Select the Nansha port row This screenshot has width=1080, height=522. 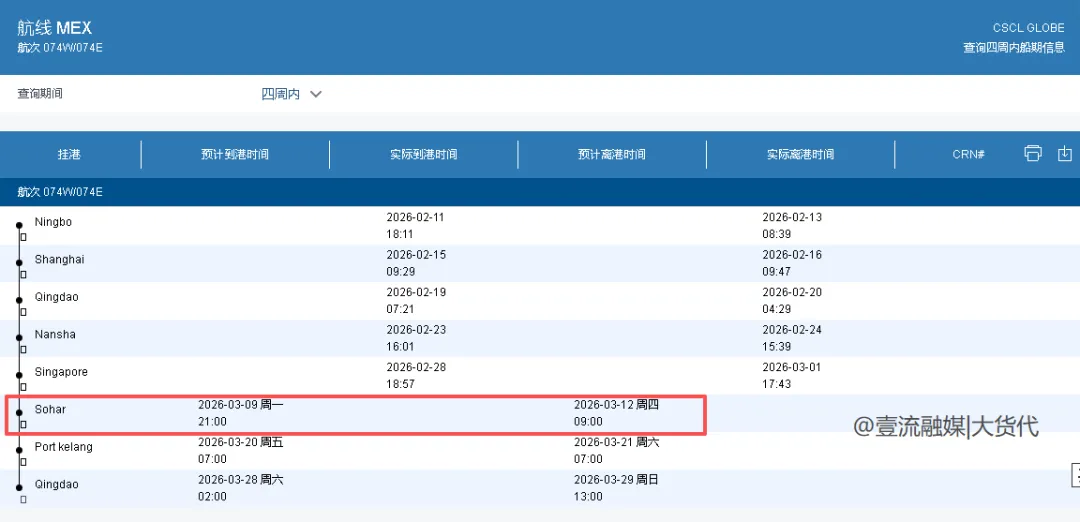coord(540,339)
